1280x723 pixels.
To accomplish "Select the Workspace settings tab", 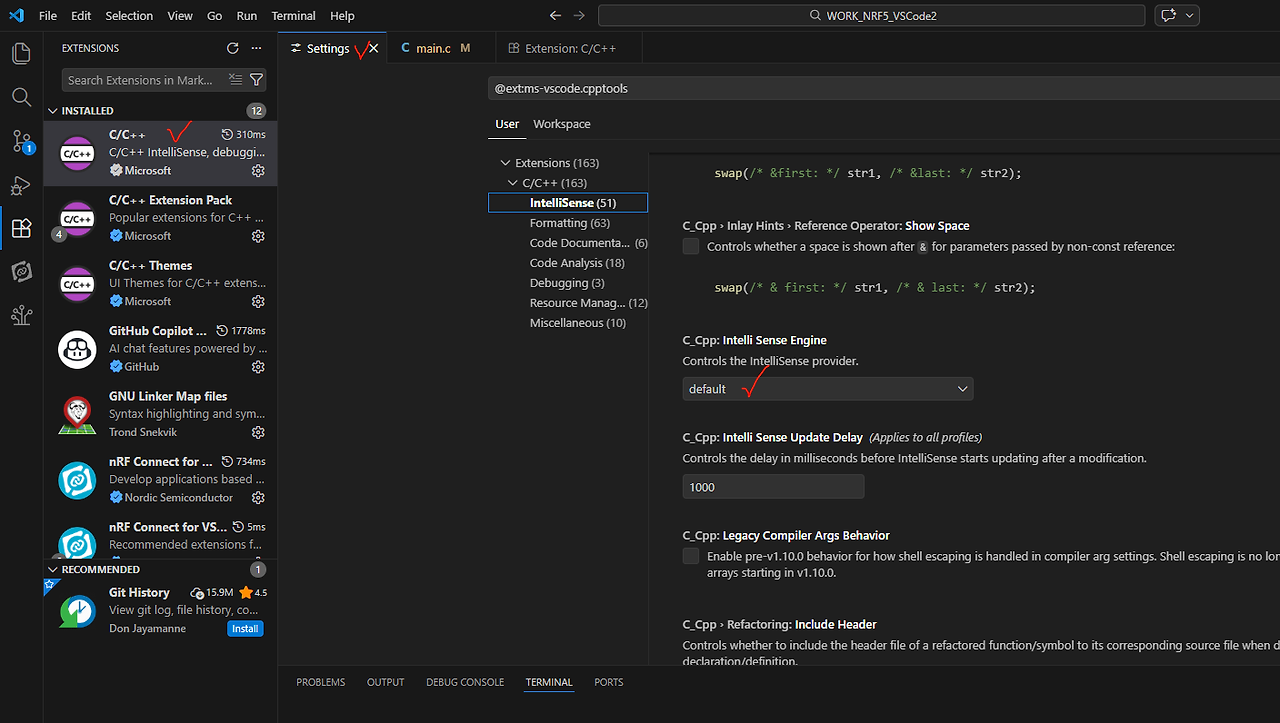I will [x=562, y=124].
